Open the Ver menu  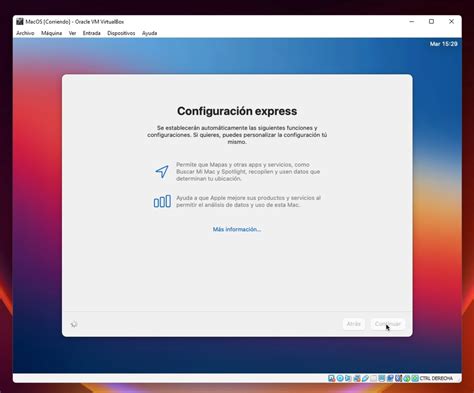(72, 33)
